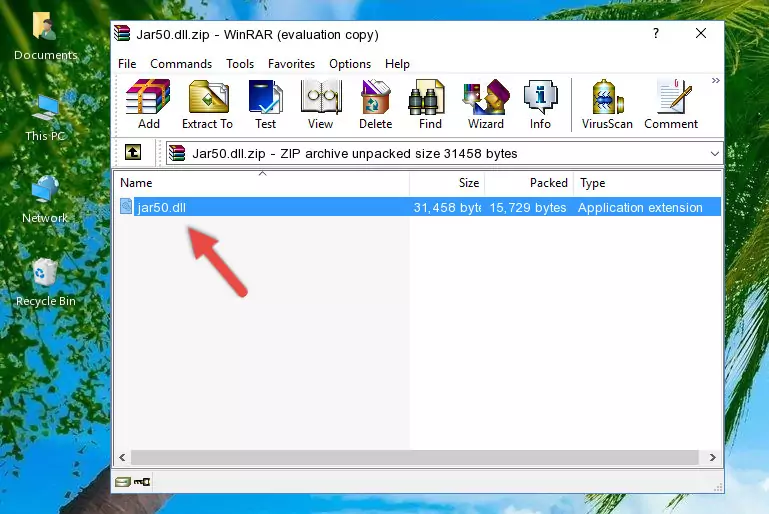Click the archive path address field
The height and width of the screenshot is (514, 769).
coord(444,154)
